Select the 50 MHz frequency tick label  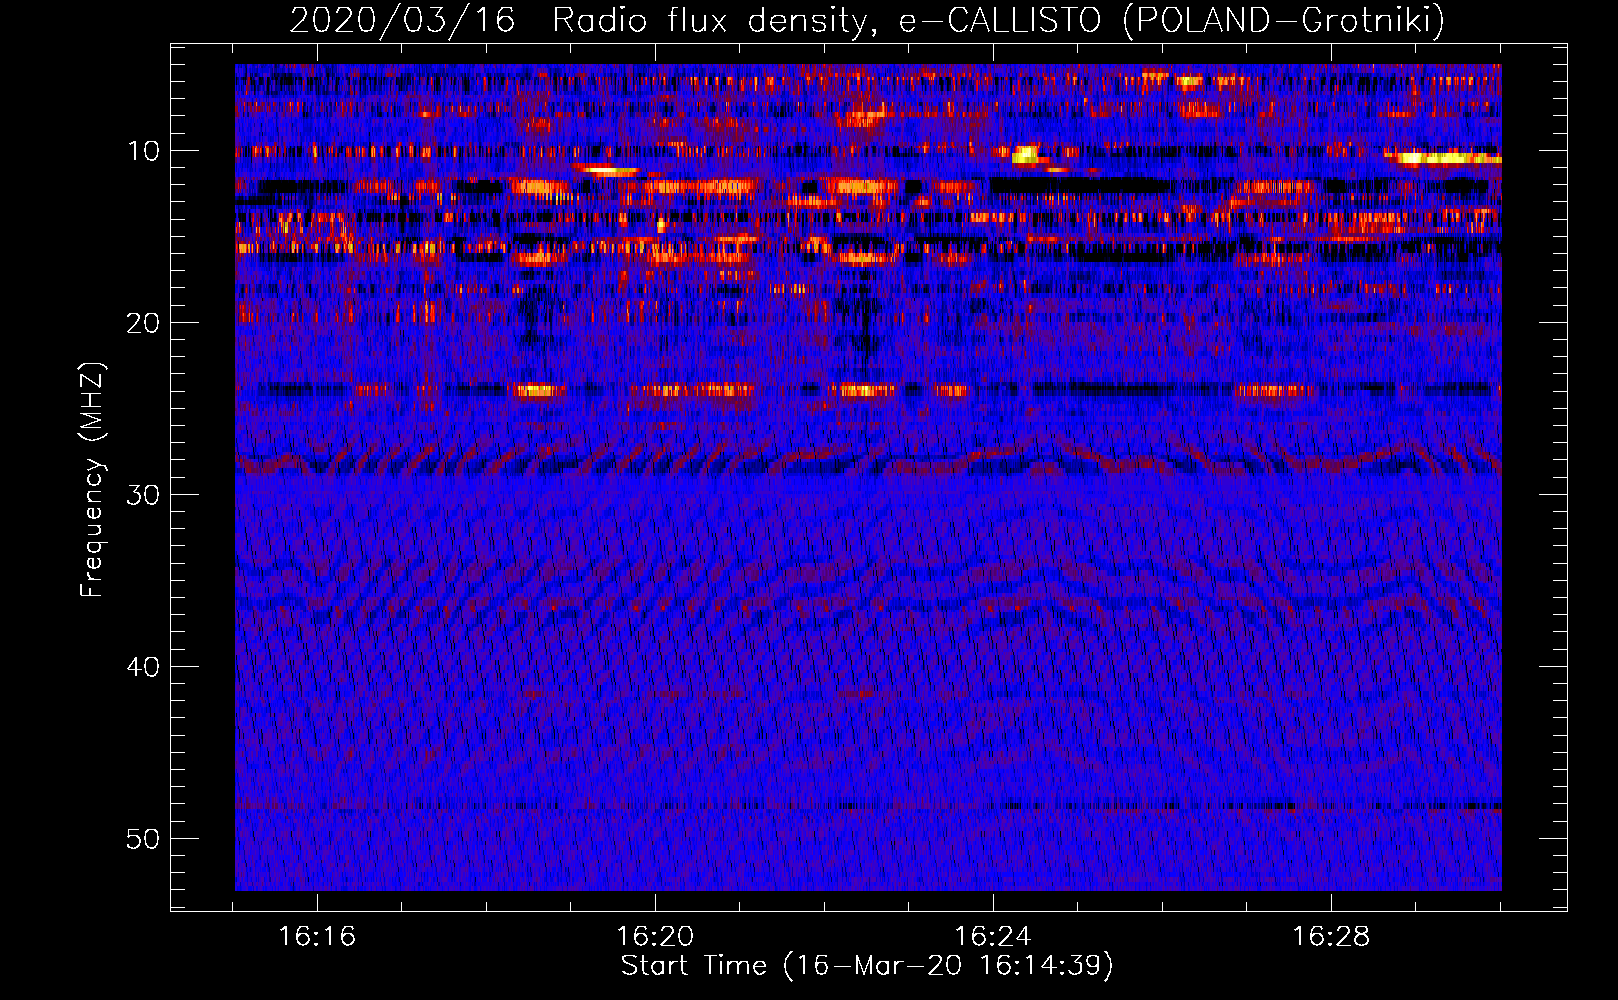[x=143, y=839]
